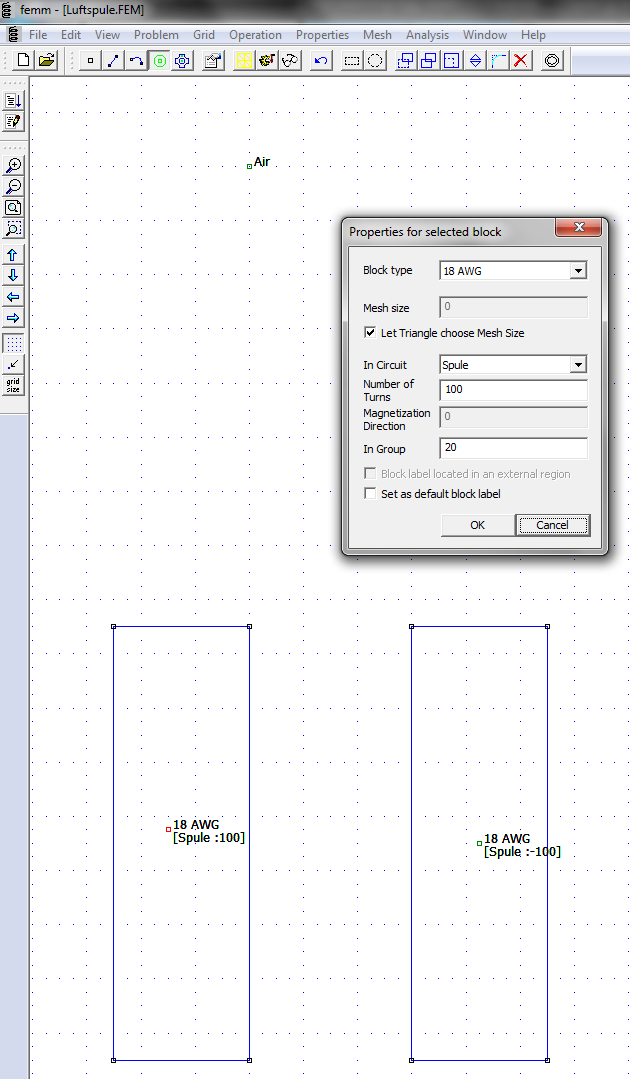Click the text lines with pencil icon

pos(14,122)
